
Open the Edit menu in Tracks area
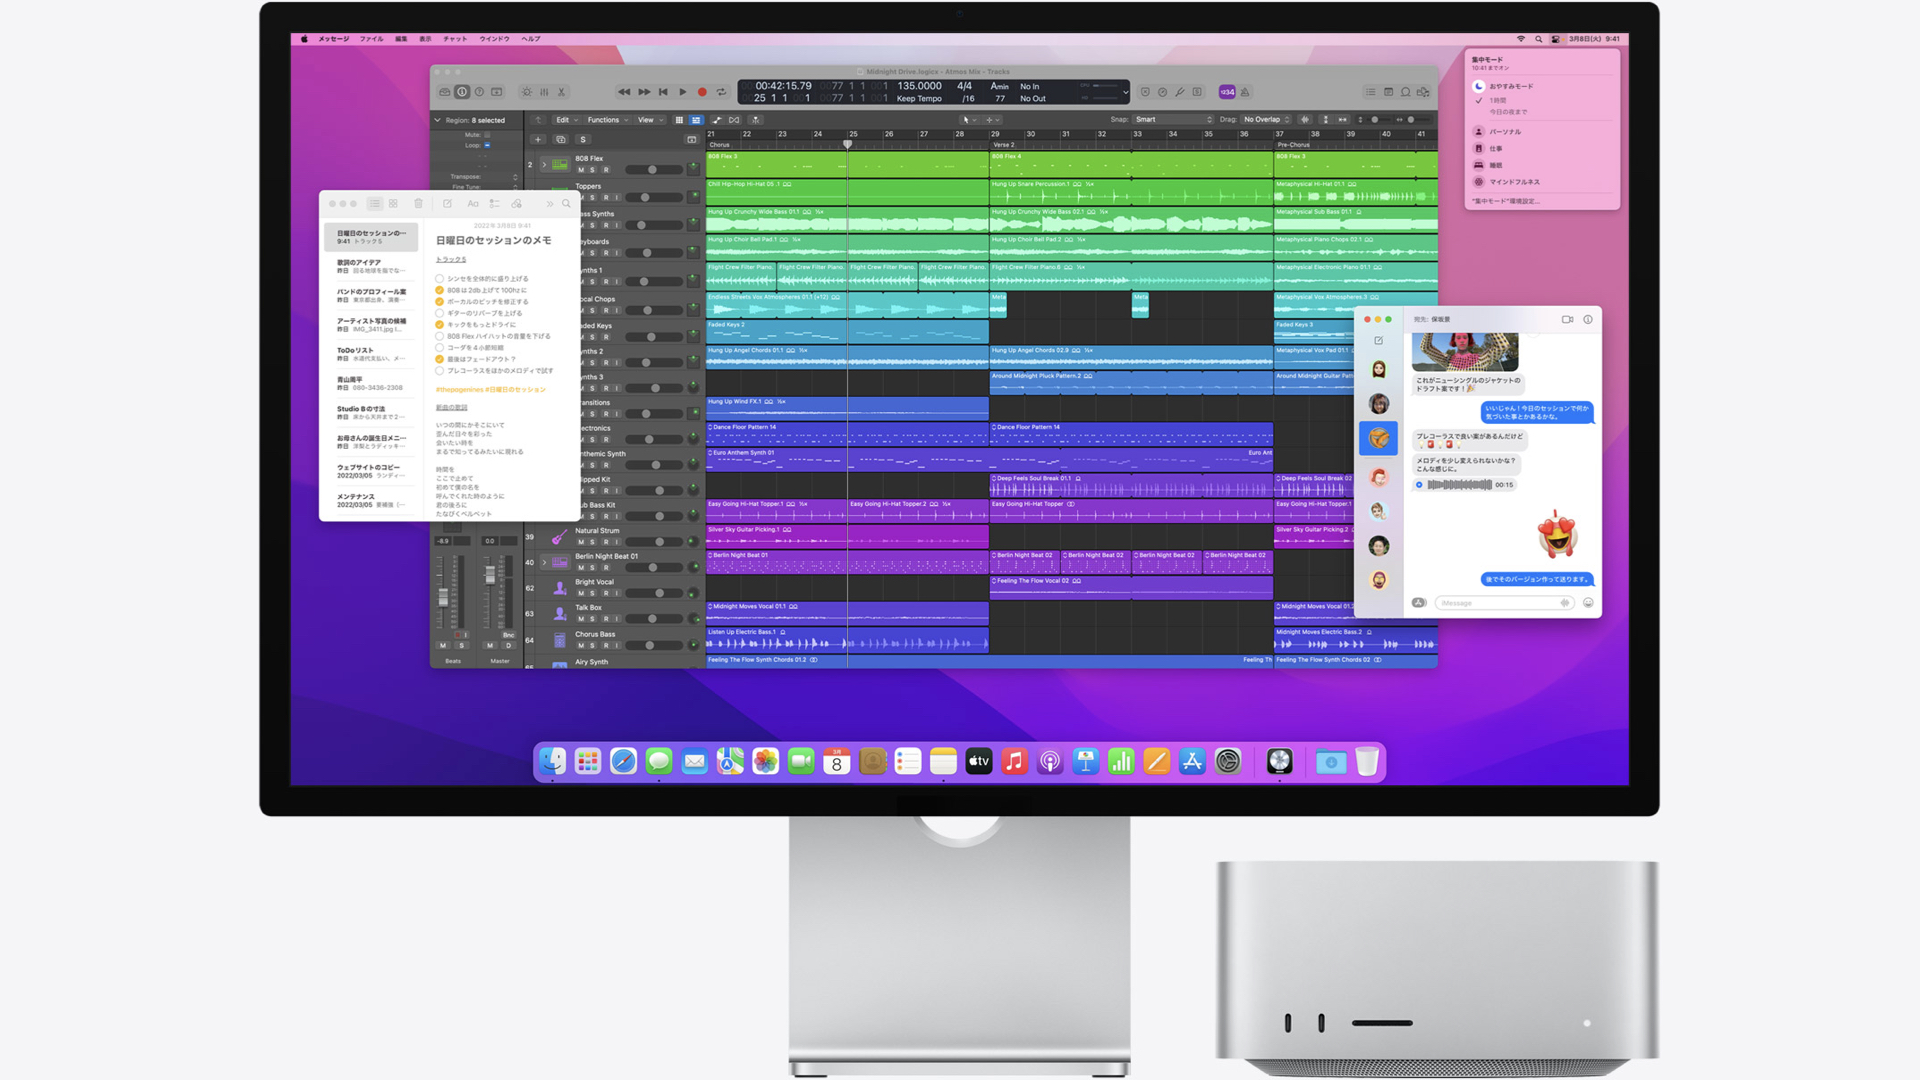tap(566, 120)
